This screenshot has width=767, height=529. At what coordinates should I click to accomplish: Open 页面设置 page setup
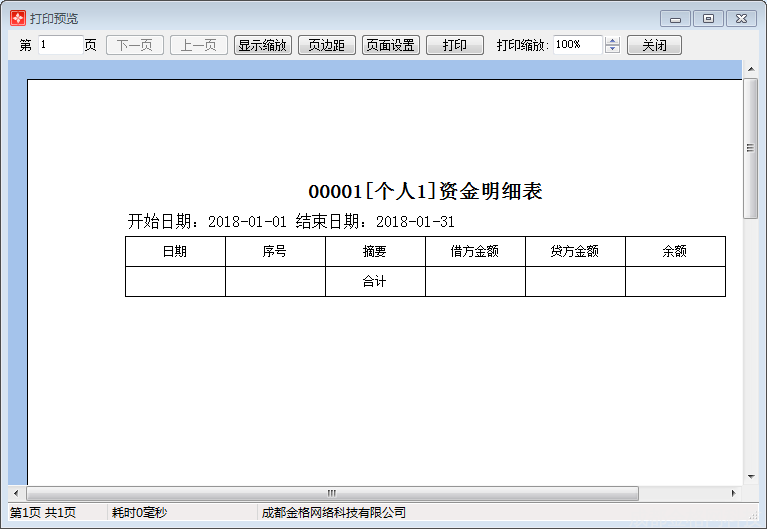click(390, 45)
